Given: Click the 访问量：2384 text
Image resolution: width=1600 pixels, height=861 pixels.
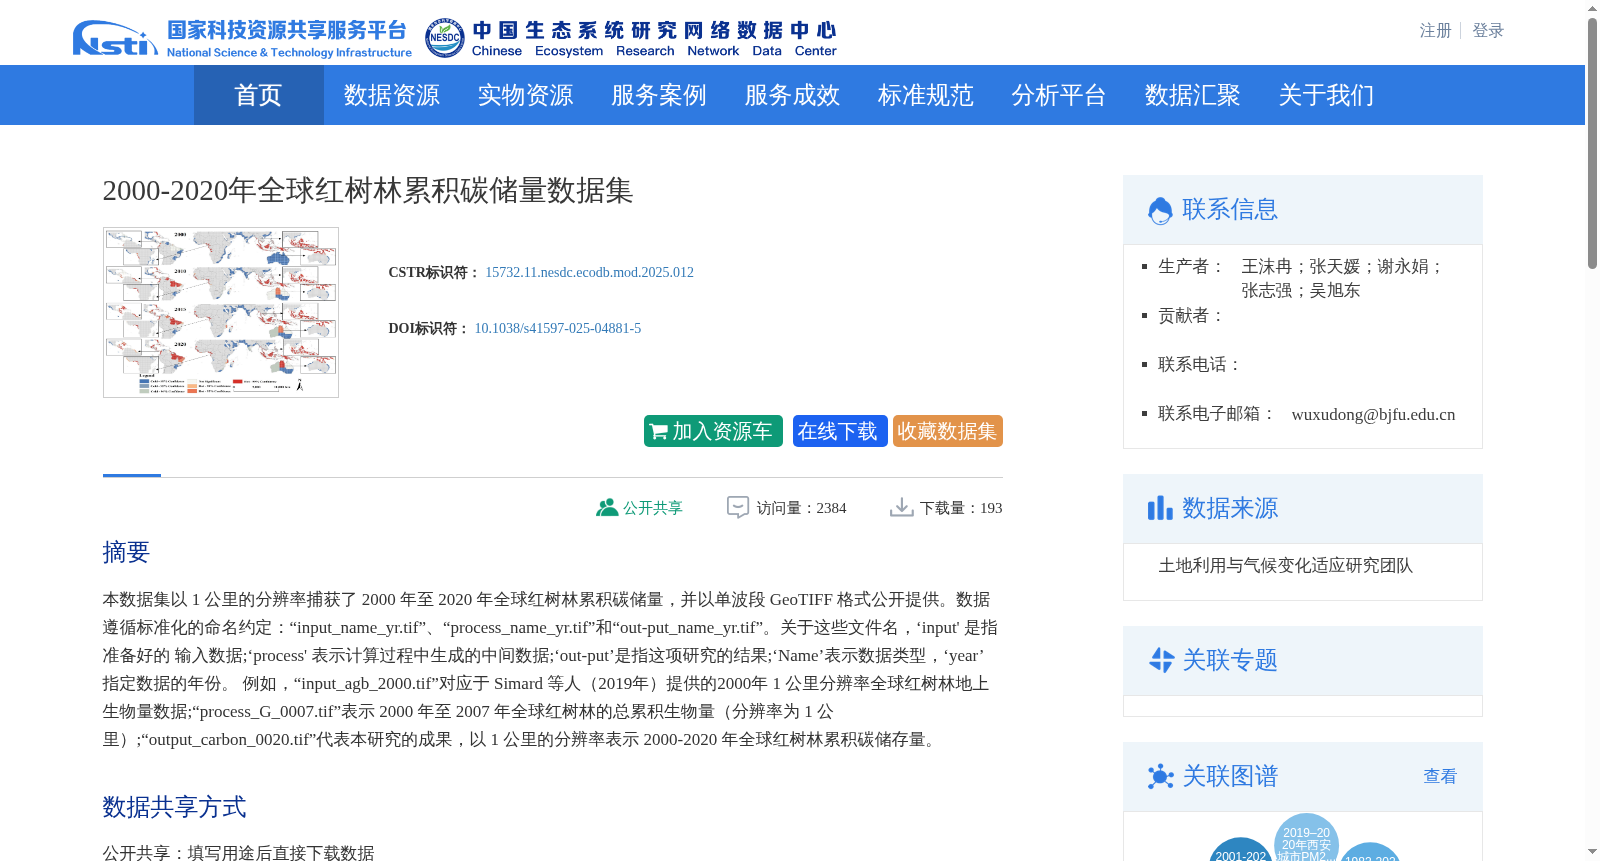Looking at the screenshot, I should pyautogui.click(x=801, y=508).
